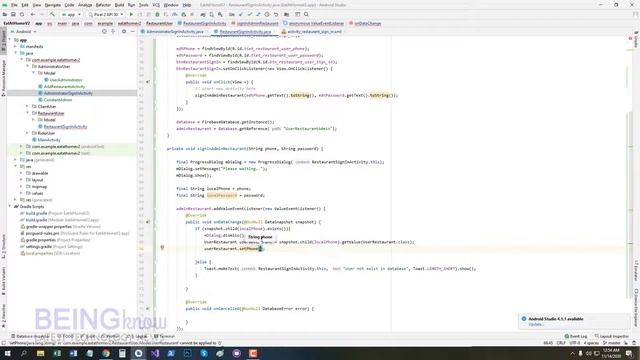640x360 pixels.
Task: Open the Event Log panel
Action: pos(576,336)
